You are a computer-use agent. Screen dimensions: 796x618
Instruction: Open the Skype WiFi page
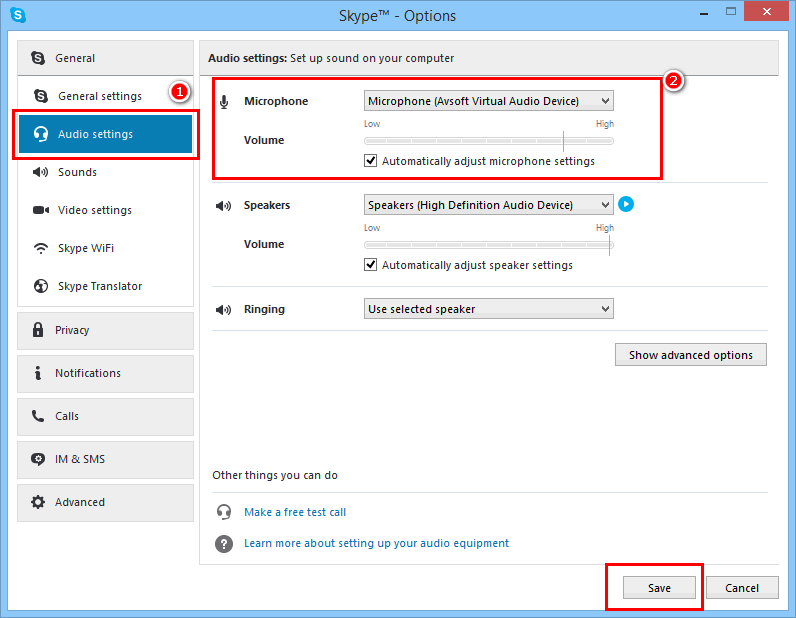pos(106,248)
